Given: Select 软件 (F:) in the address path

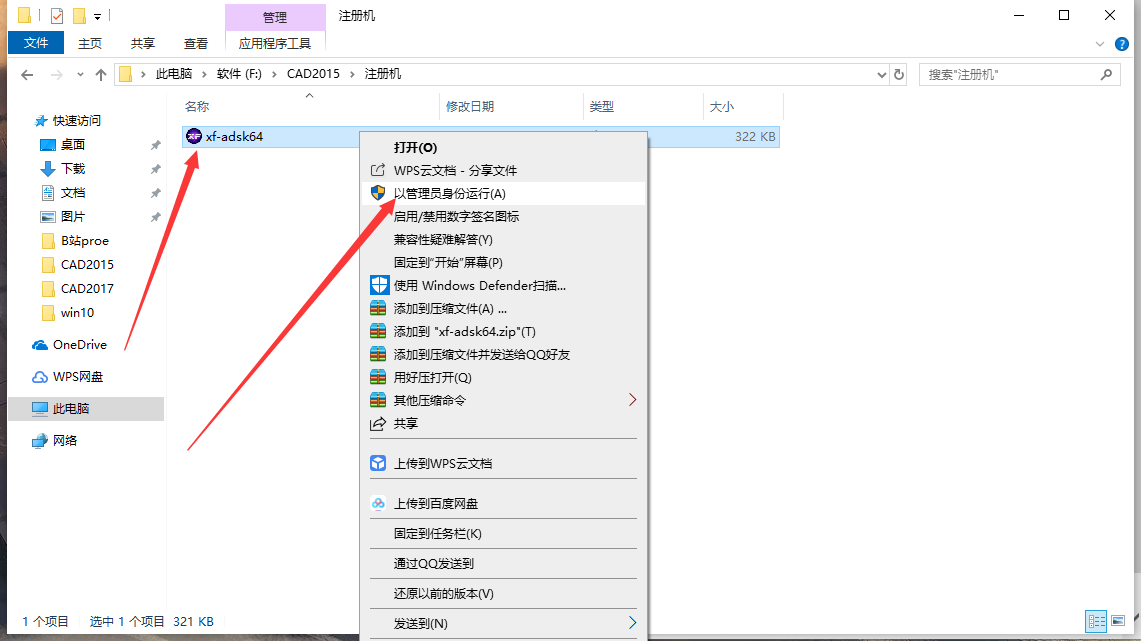Looking at the screenshot, I should [239, 73].
